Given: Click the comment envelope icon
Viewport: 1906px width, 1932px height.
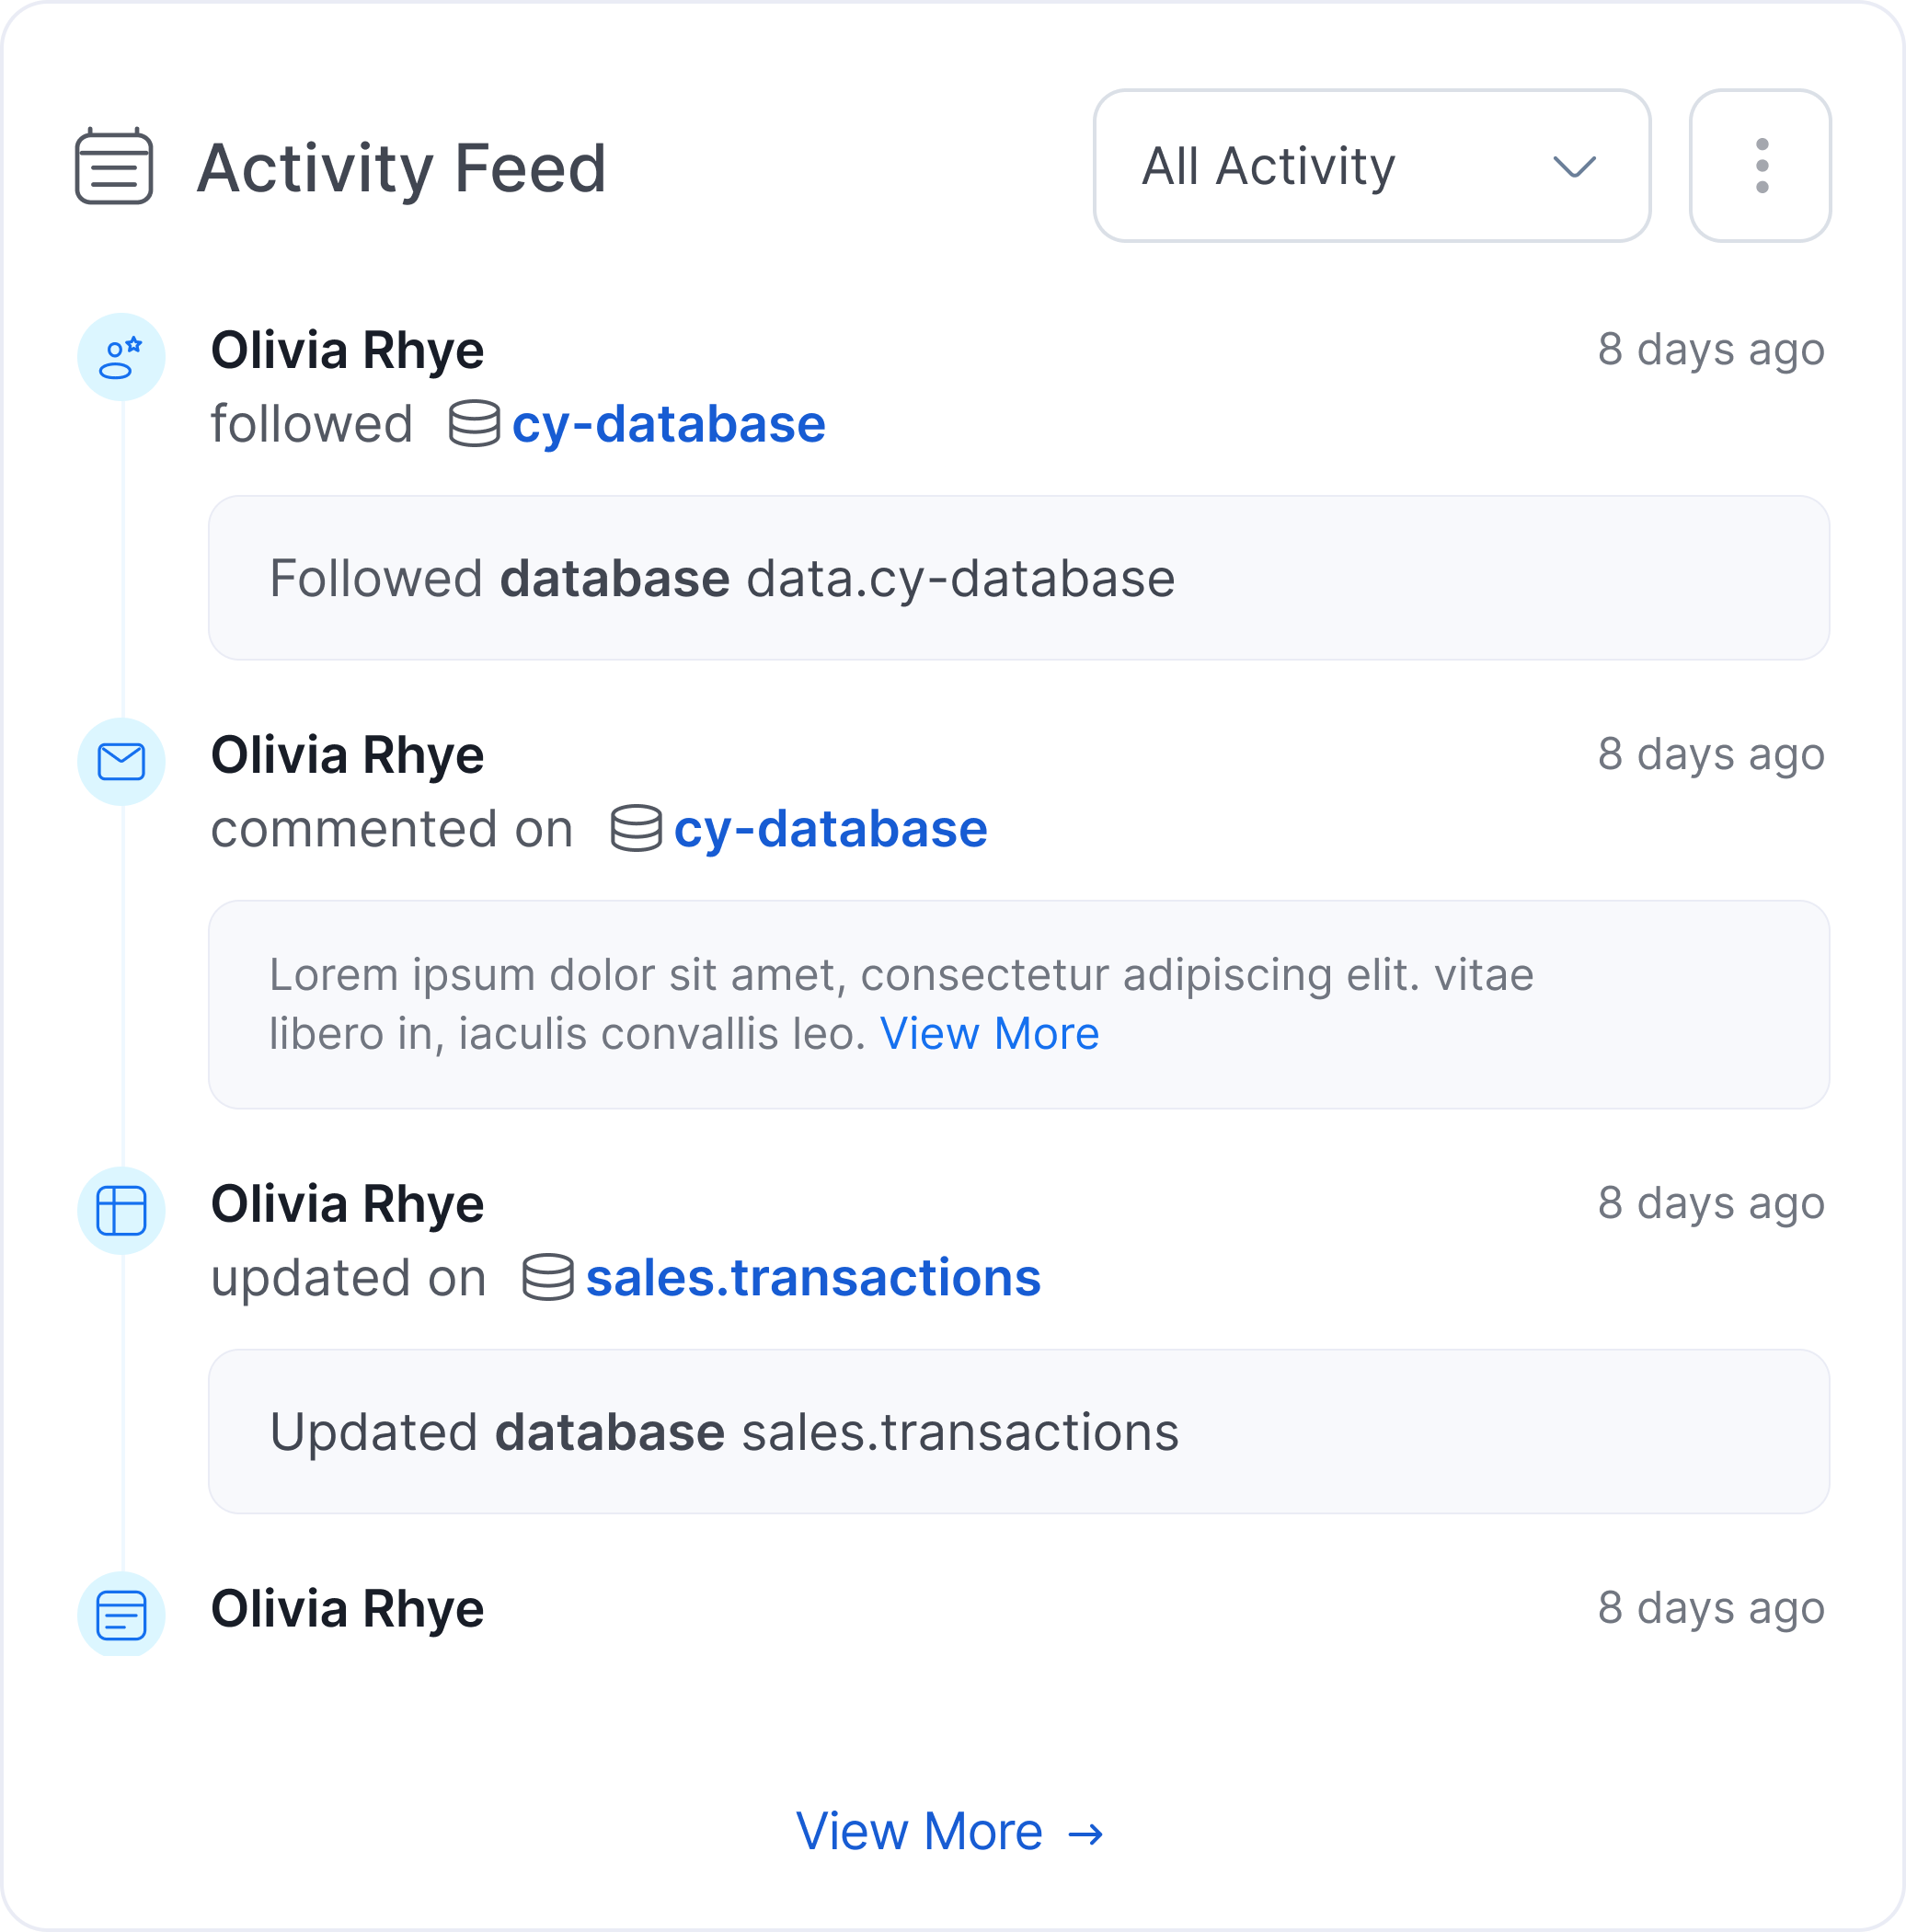Looking at the screenshot, I should click(121, 762).
